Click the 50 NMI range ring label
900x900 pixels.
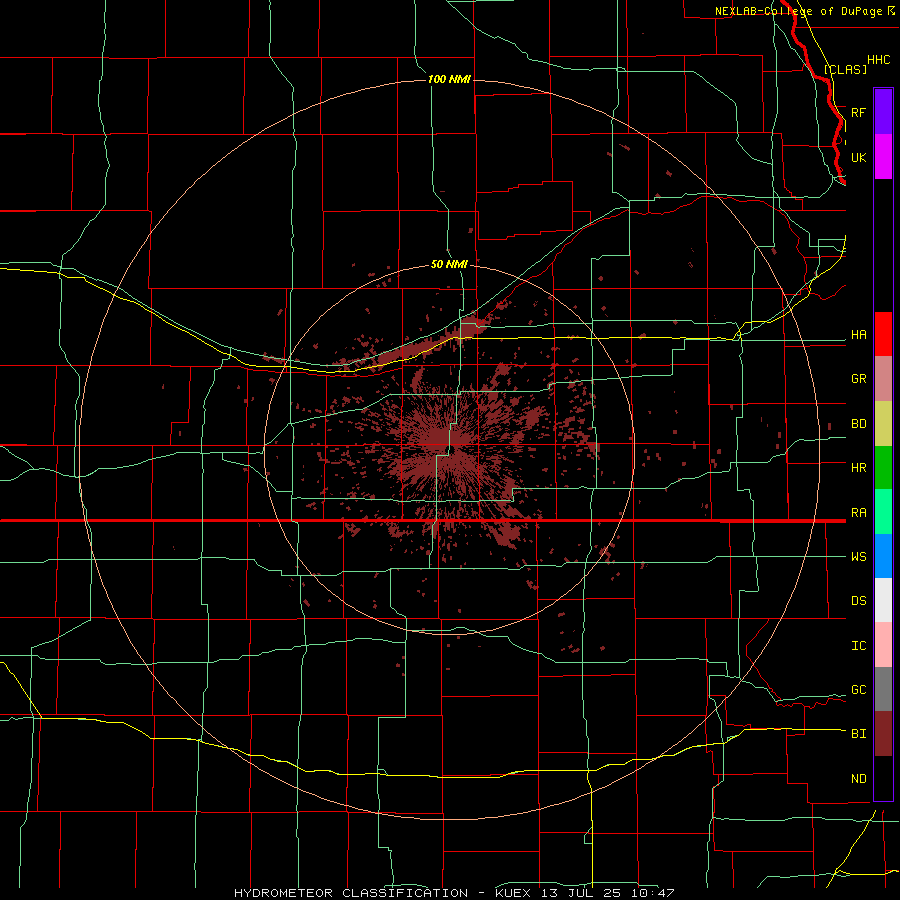click(449, 264)
